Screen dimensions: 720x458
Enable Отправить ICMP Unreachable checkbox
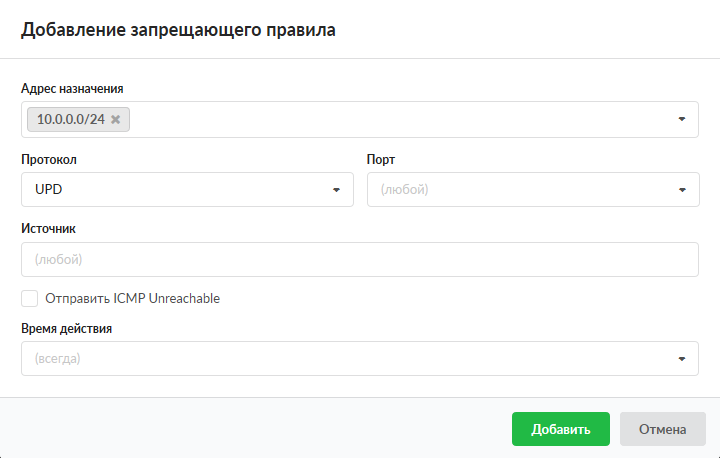tap(30, 298)
